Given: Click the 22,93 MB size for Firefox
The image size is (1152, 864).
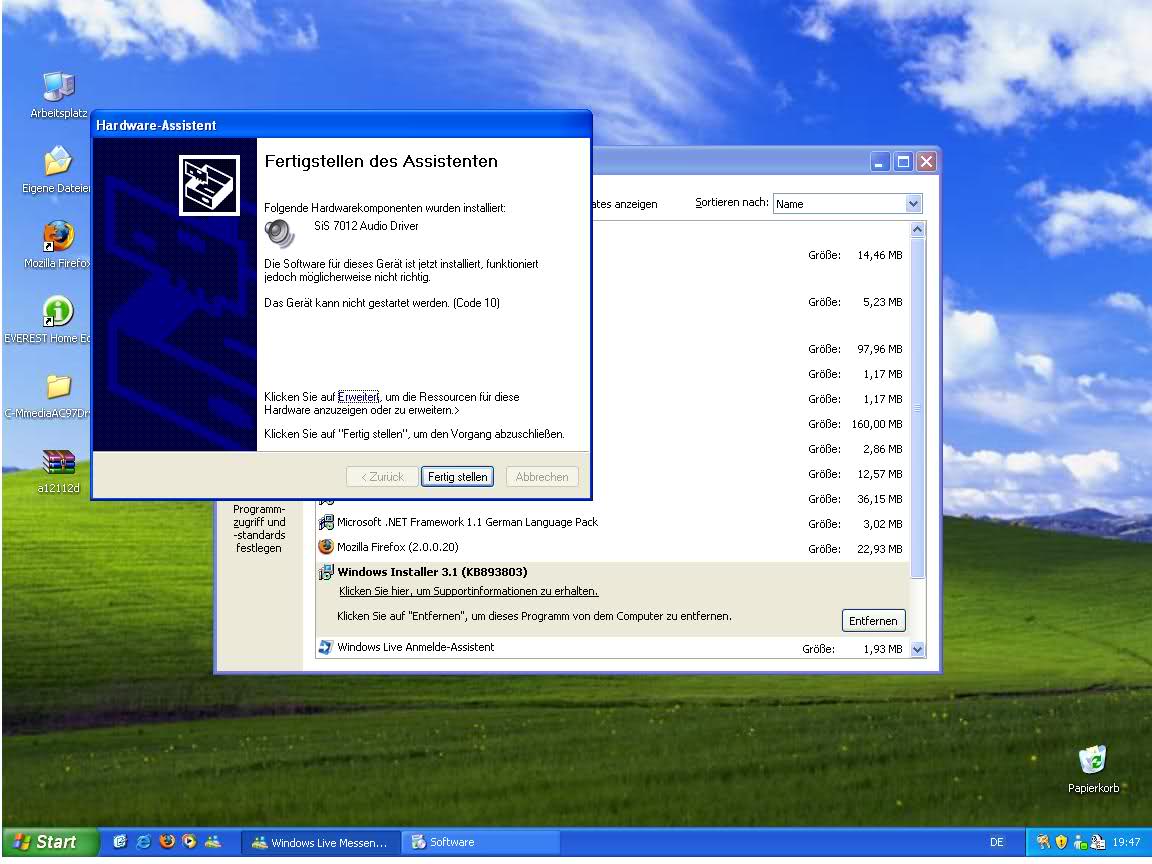Looking at the screenshot, I should pos(879,550).
